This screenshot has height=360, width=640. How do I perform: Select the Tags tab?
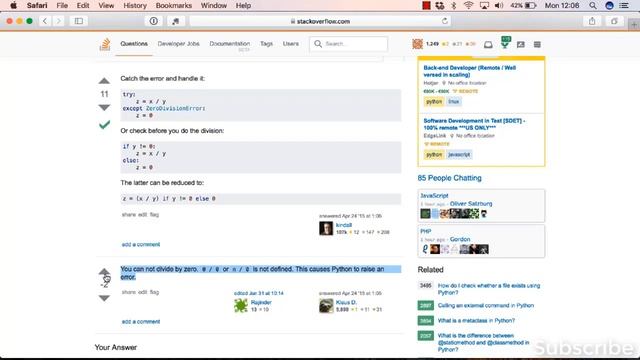266,44
